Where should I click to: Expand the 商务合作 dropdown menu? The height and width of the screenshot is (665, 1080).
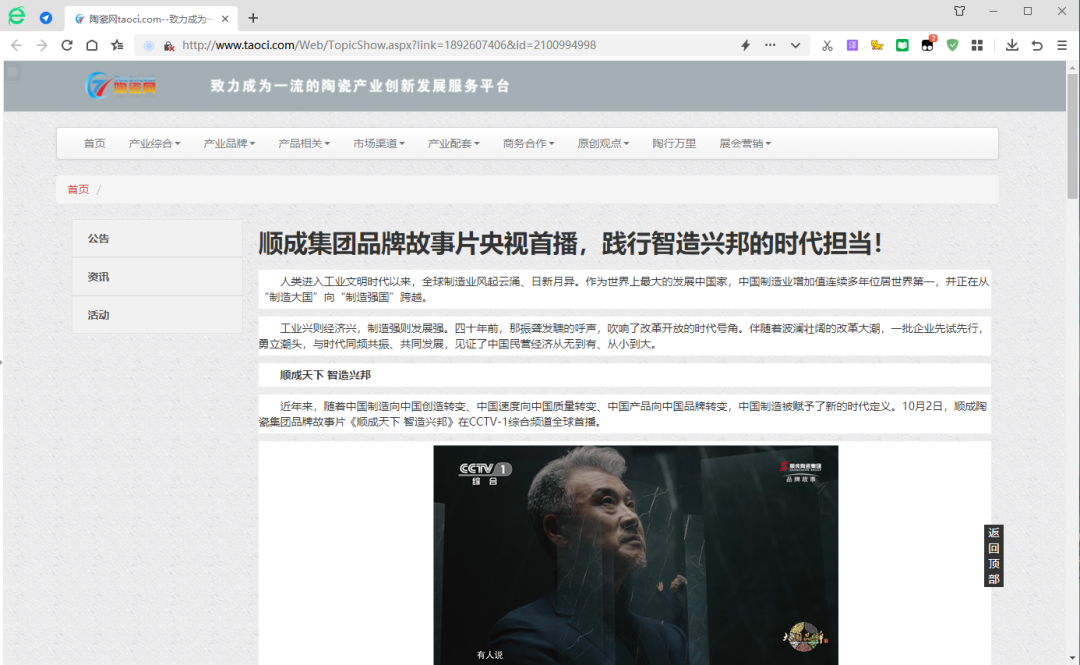point(528,143)
